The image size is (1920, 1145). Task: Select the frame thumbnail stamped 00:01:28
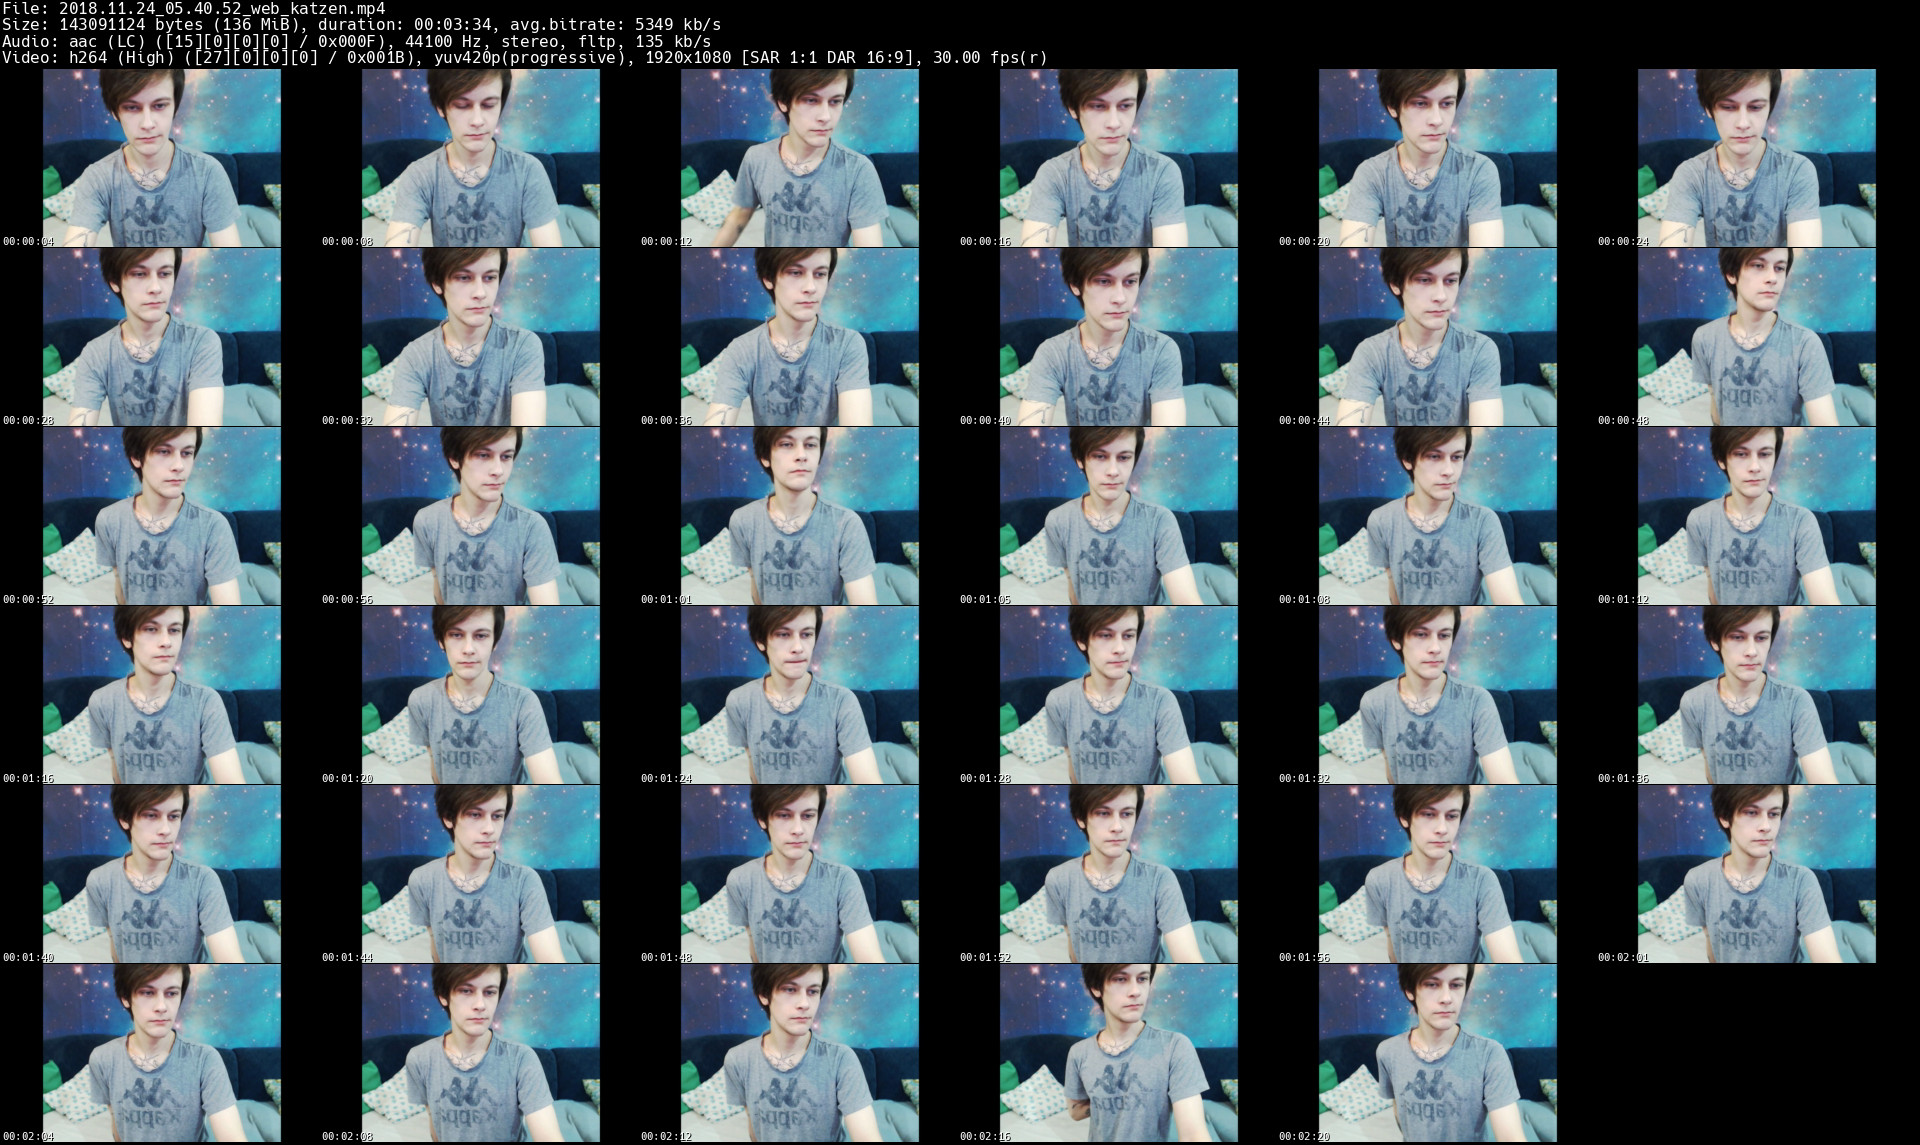pyautogui.click(x=1119, y=695)
